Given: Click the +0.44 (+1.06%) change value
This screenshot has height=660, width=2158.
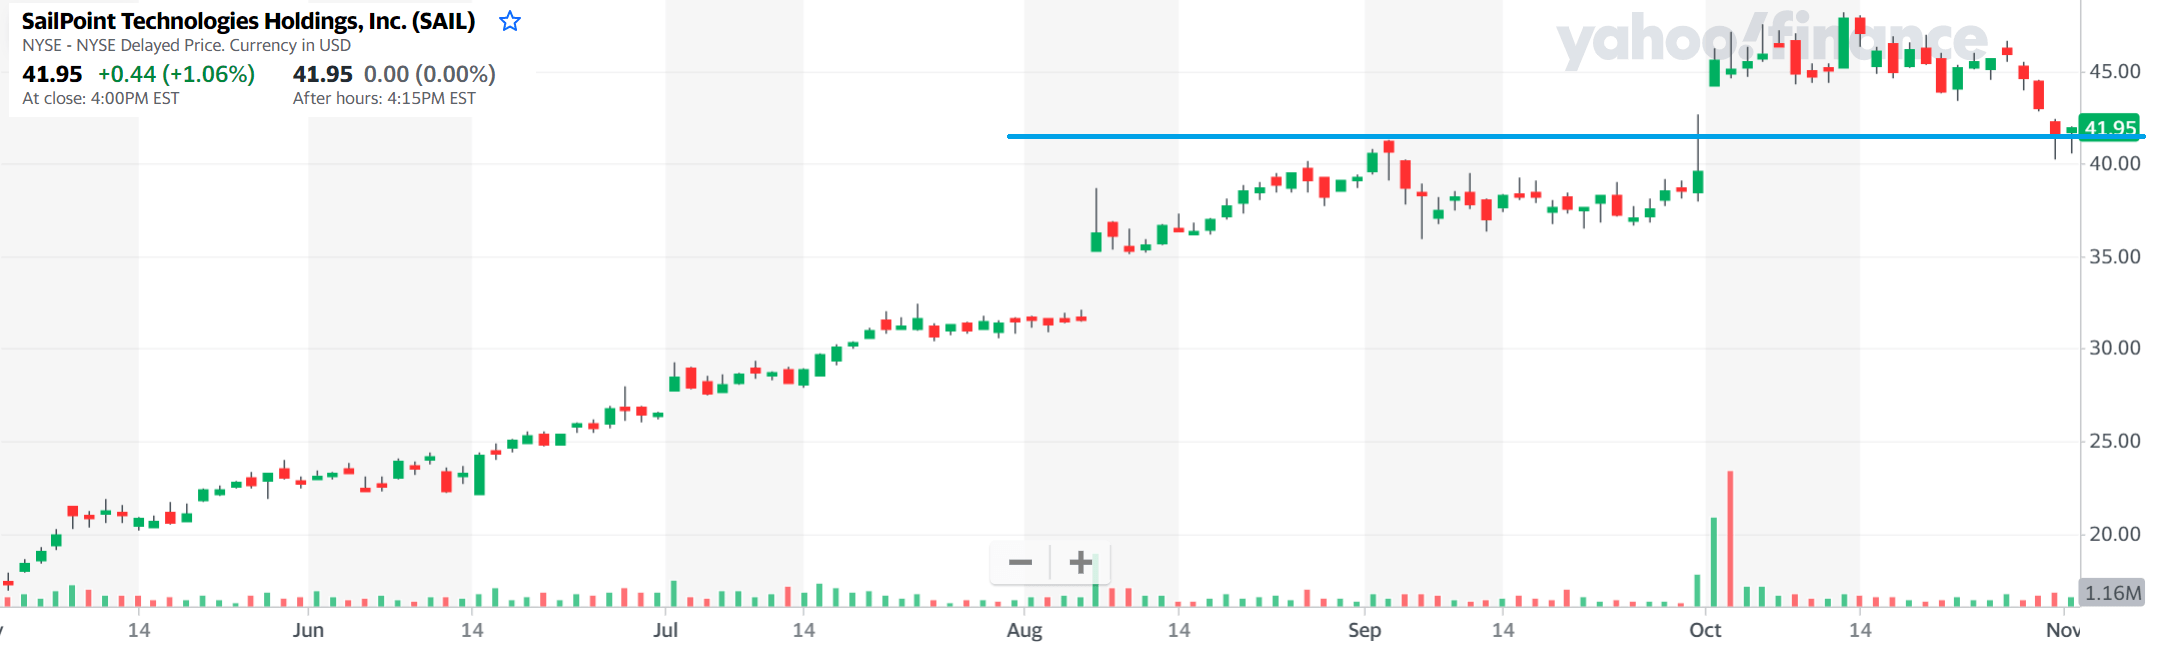Looking at the screenshot, I should 176,74.
